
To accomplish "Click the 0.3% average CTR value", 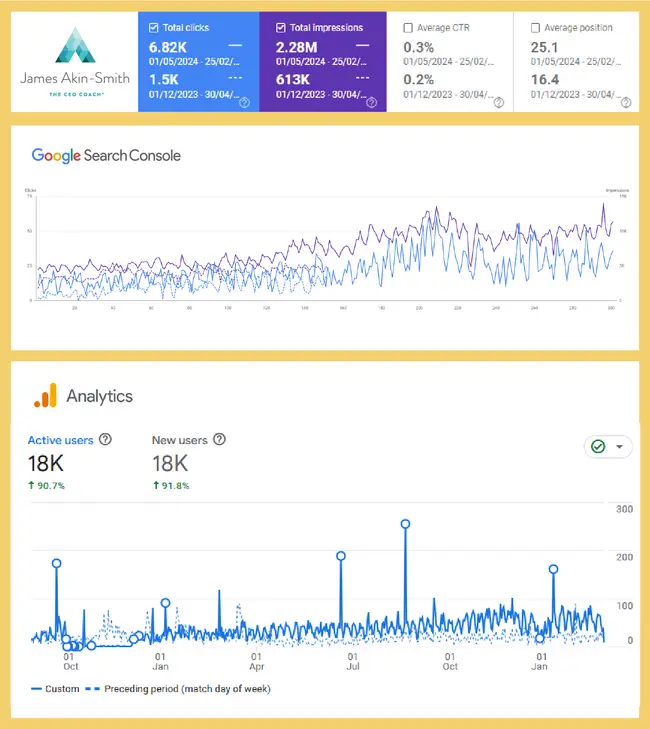I will [418, 47].
